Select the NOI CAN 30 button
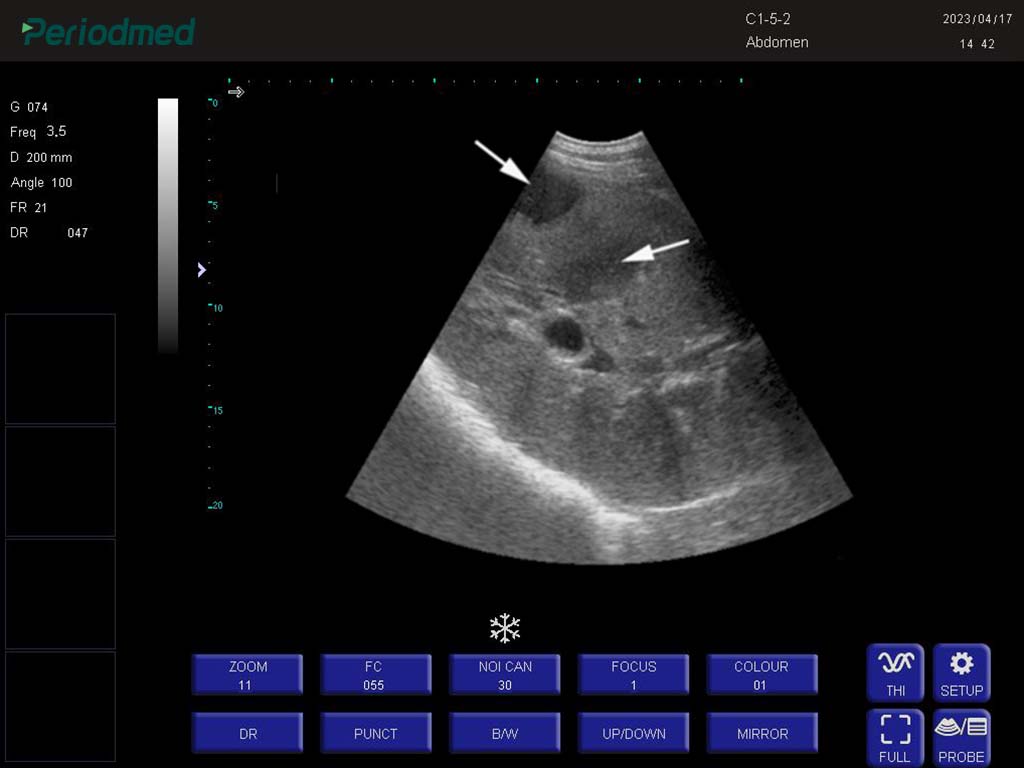 click(x=505, y=675)
